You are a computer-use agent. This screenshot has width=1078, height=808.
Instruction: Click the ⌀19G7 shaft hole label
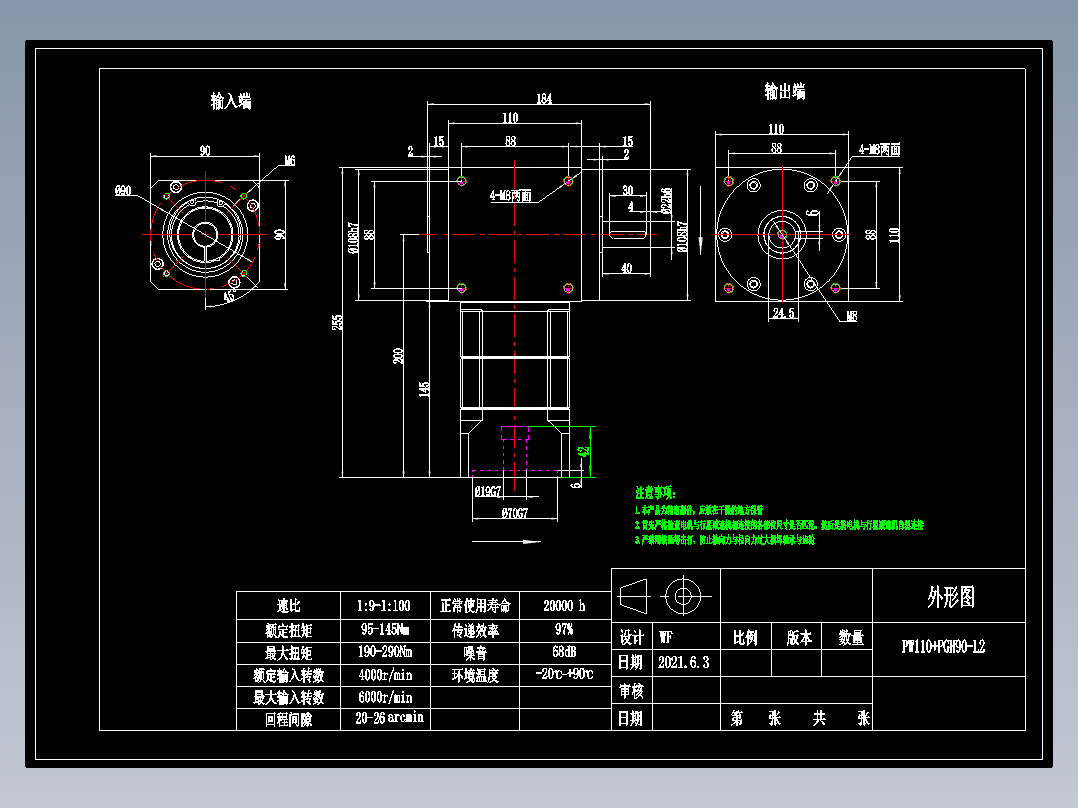click(486, 491)
